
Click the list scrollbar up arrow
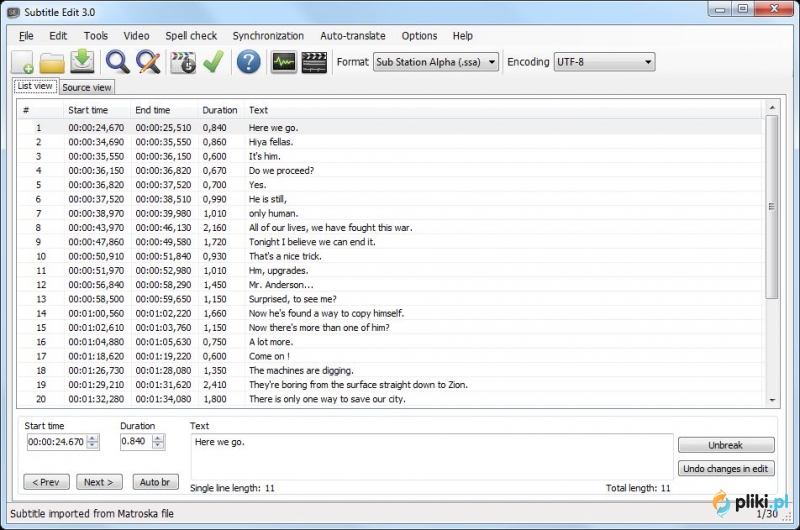772,108
